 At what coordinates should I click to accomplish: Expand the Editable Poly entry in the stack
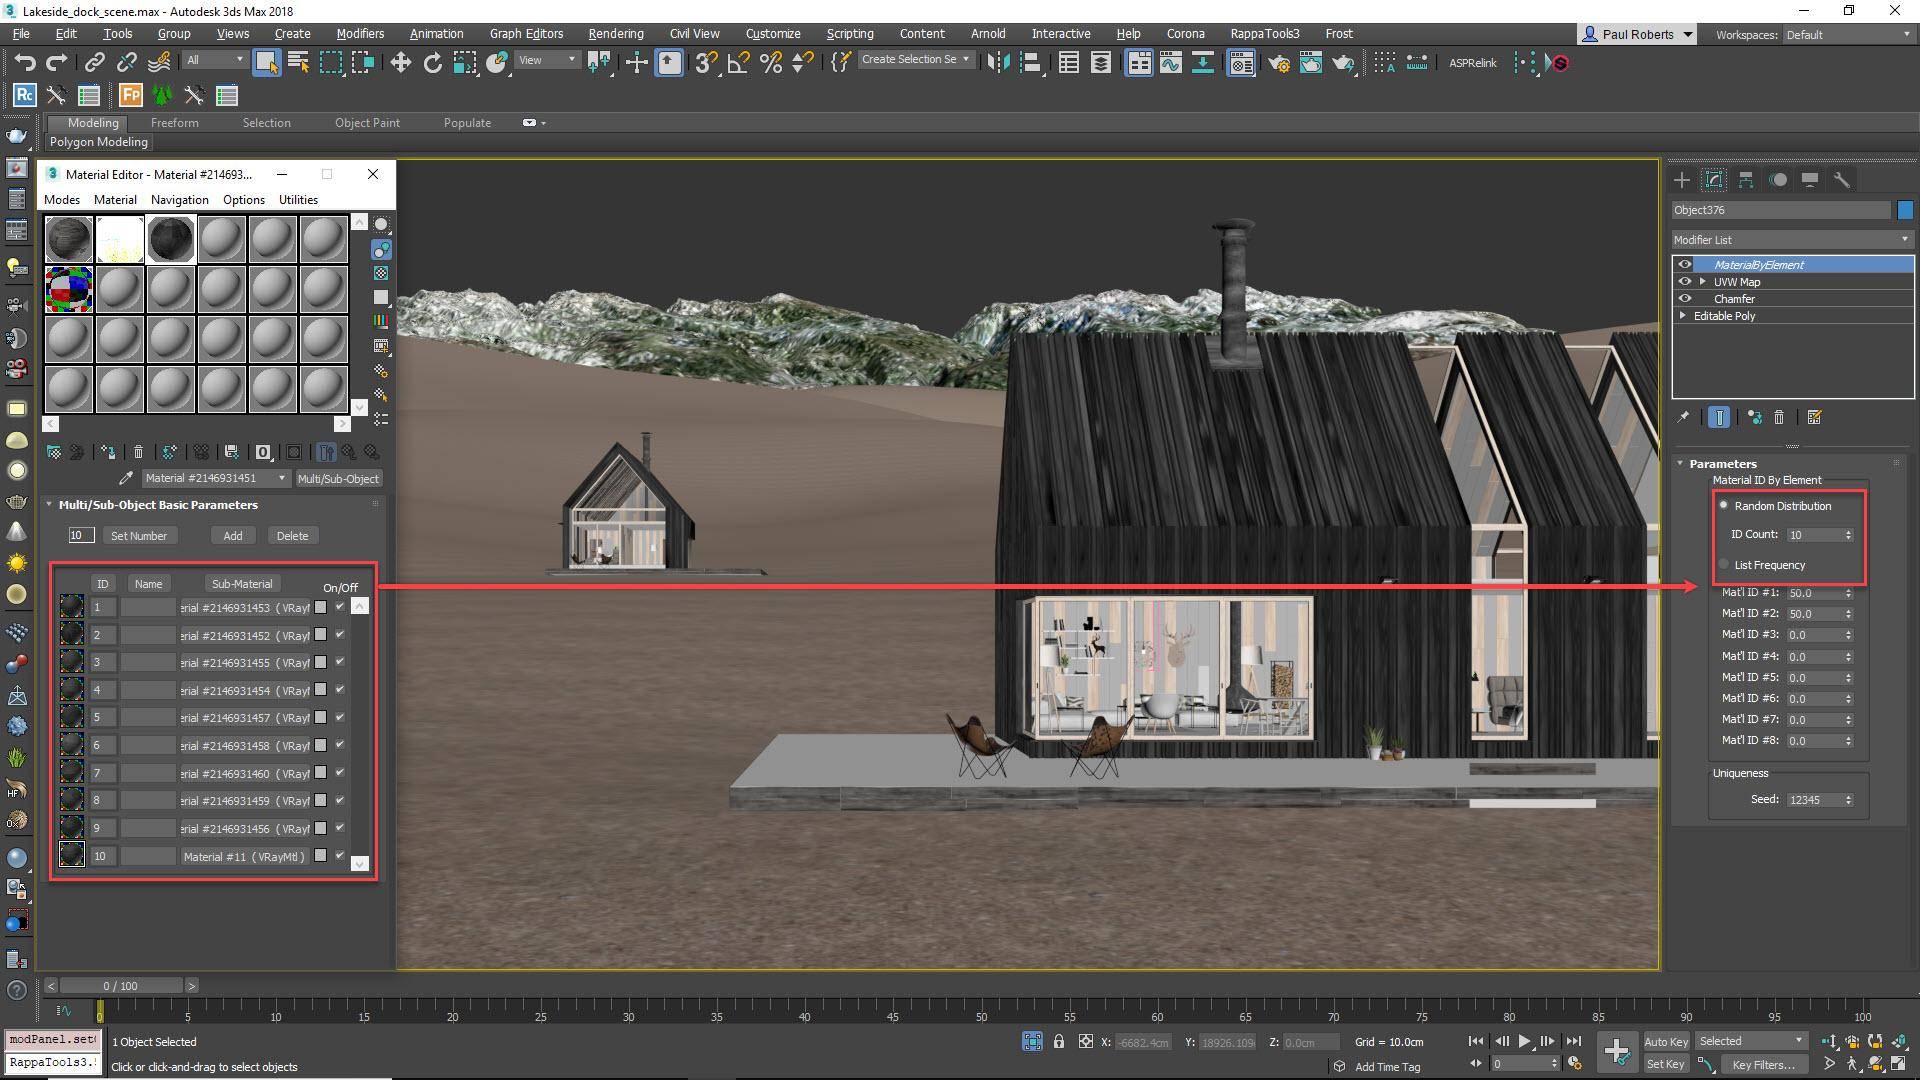click(x=1683, y=316)
